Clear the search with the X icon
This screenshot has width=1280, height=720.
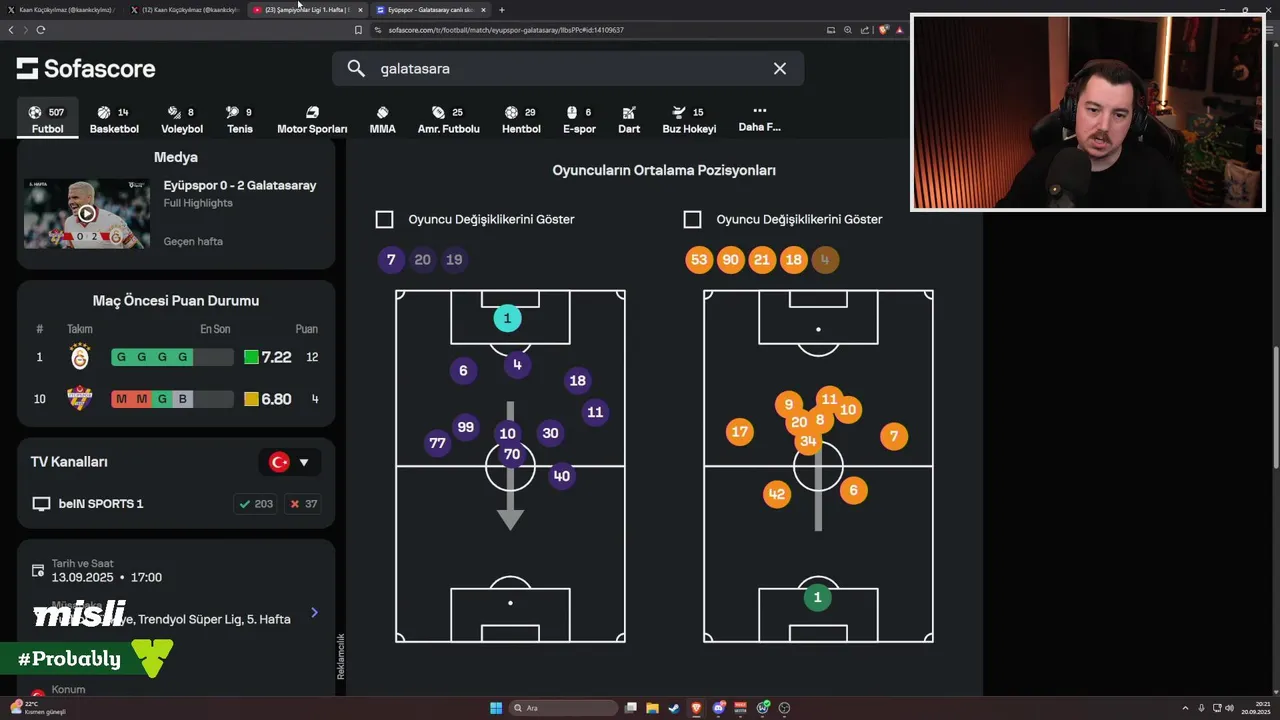click(780, 68)
